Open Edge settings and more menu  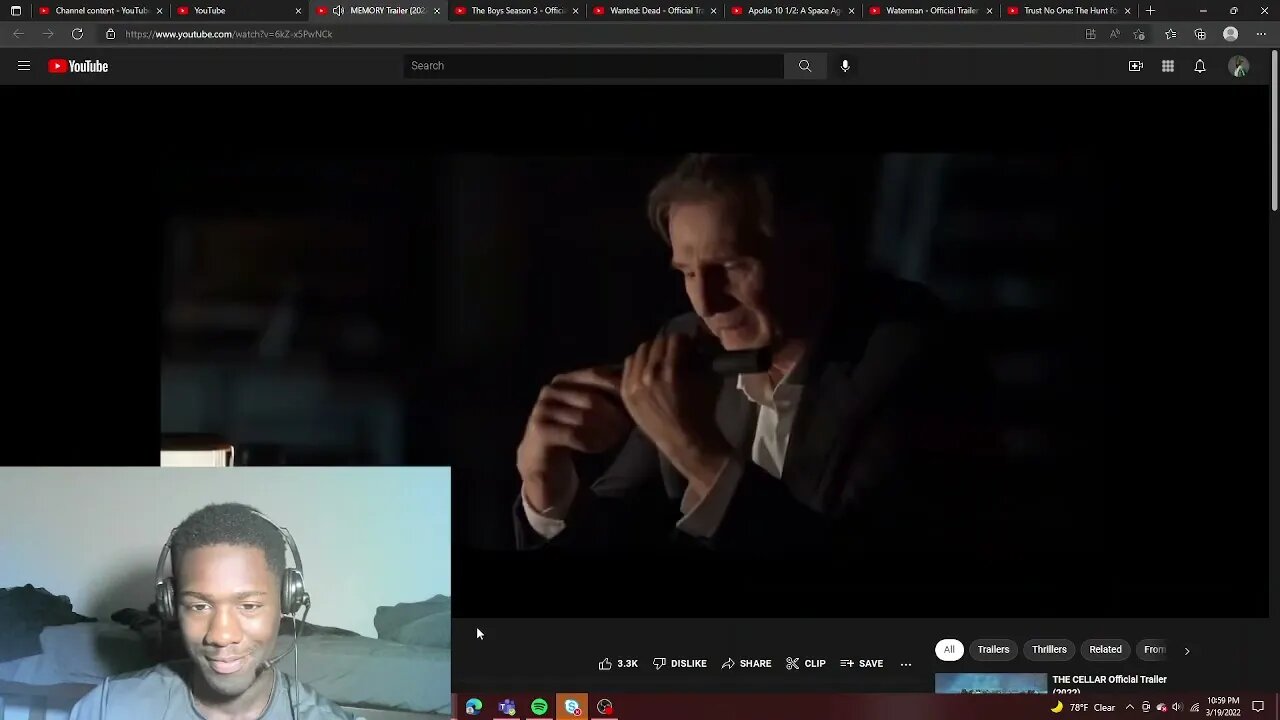(x=1261, y=34)
